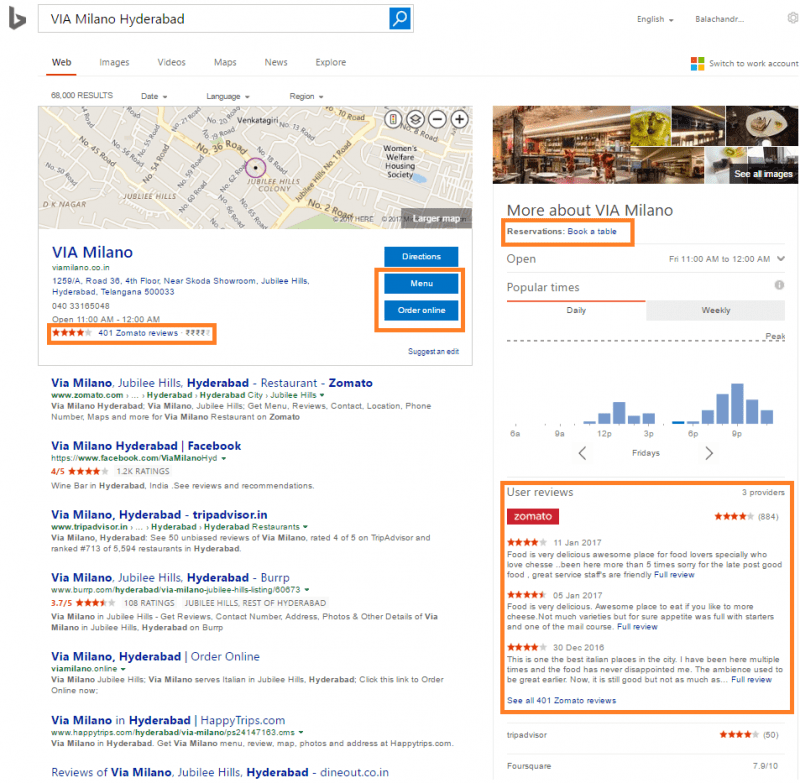
Task: Click Switch to work account link
Action: [754, 63]
